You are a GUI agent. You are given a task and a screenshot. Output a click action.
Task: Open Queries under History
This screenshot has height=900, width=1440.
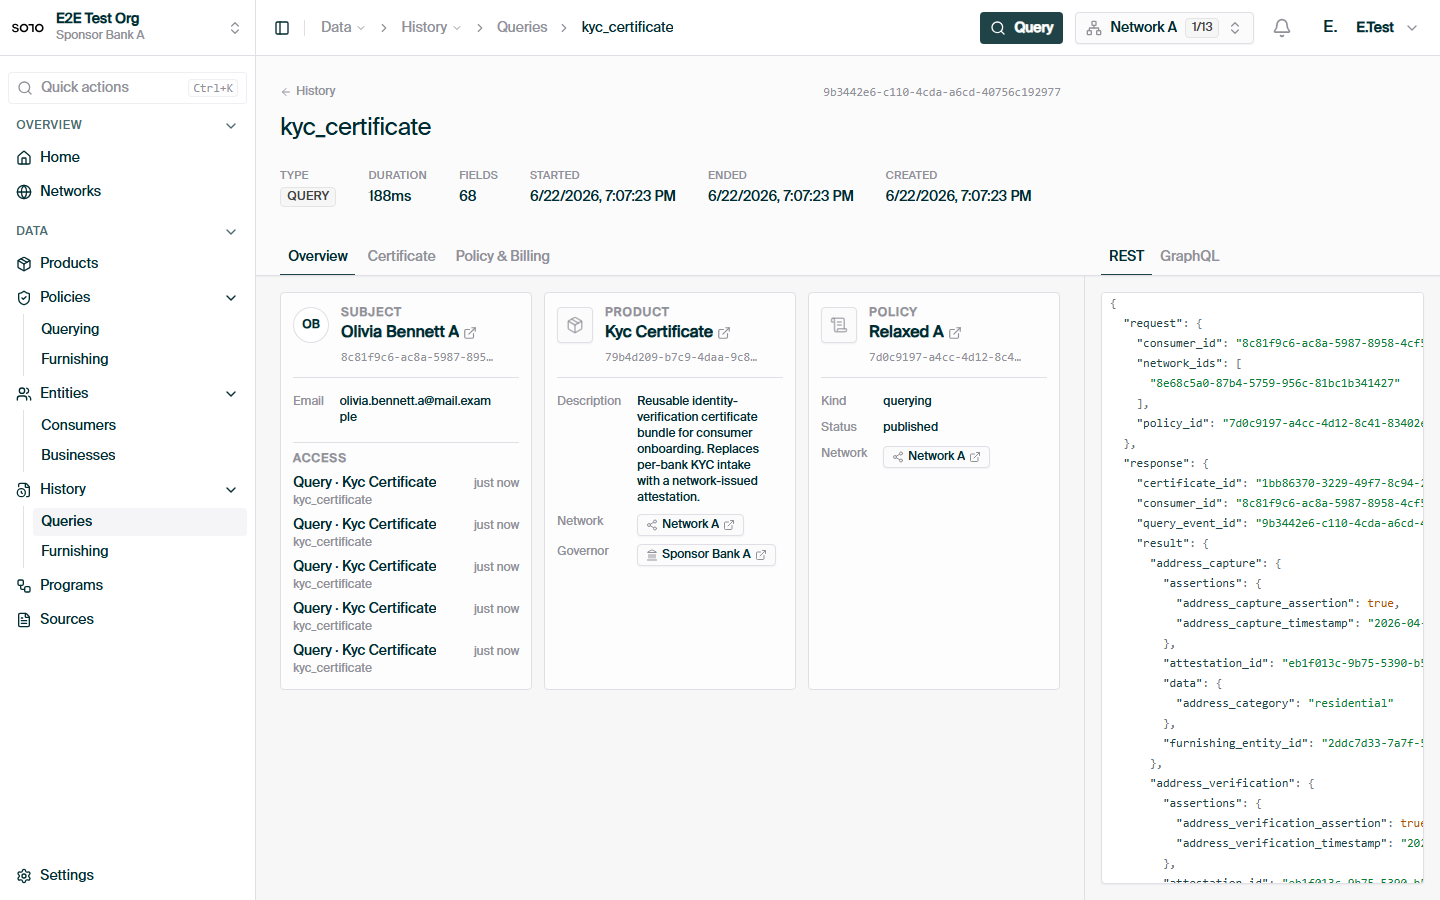tap(140, 522)
